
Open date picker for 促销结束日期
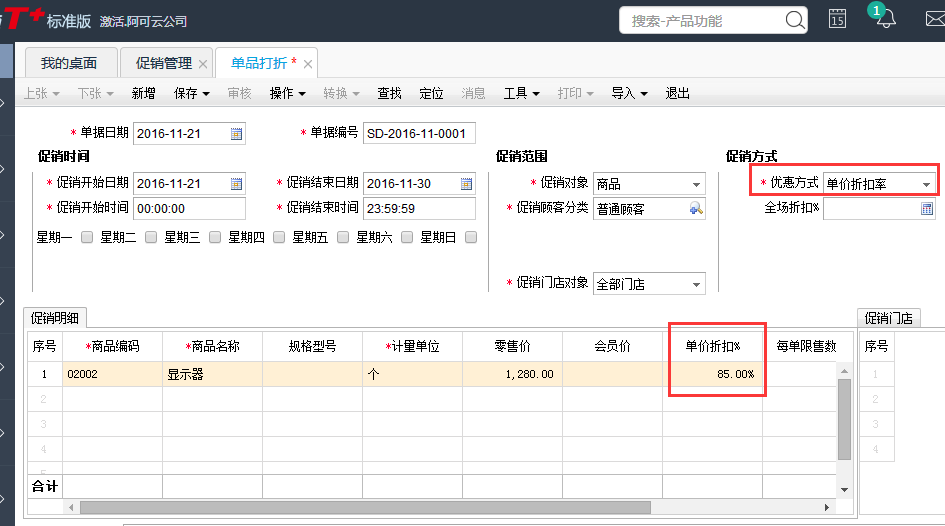pos(466,184)
